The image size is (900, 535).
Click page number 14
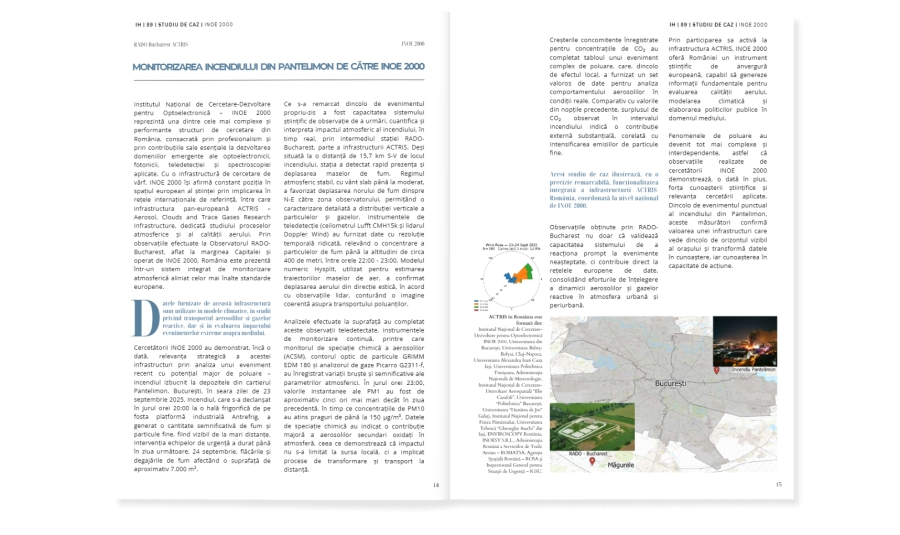click(x=435, y=485)
